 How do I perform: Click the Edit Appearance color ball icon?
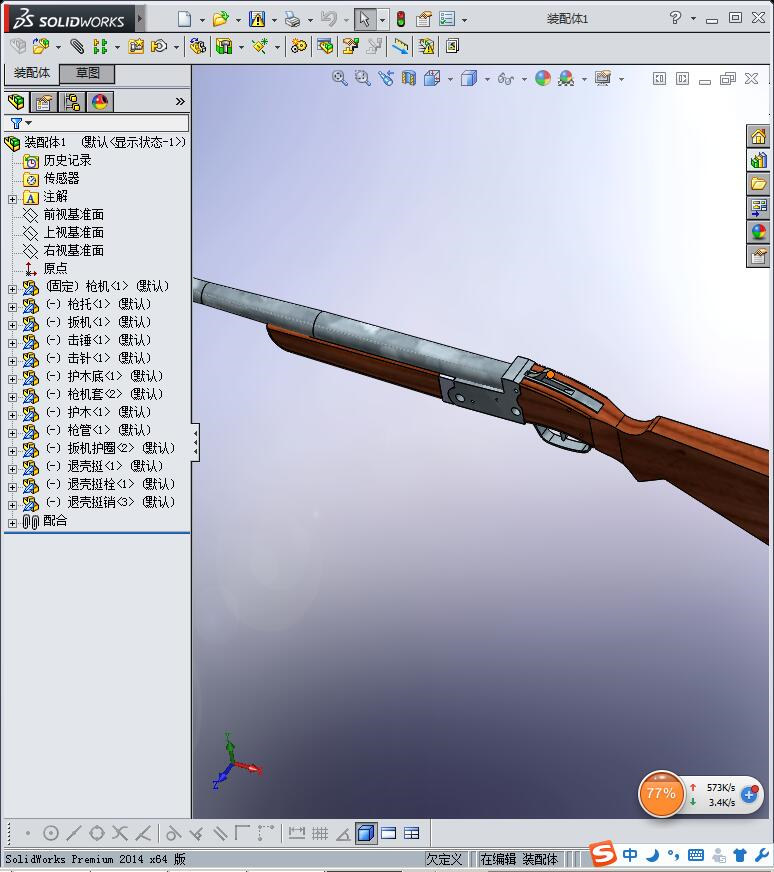click(543, 78)
